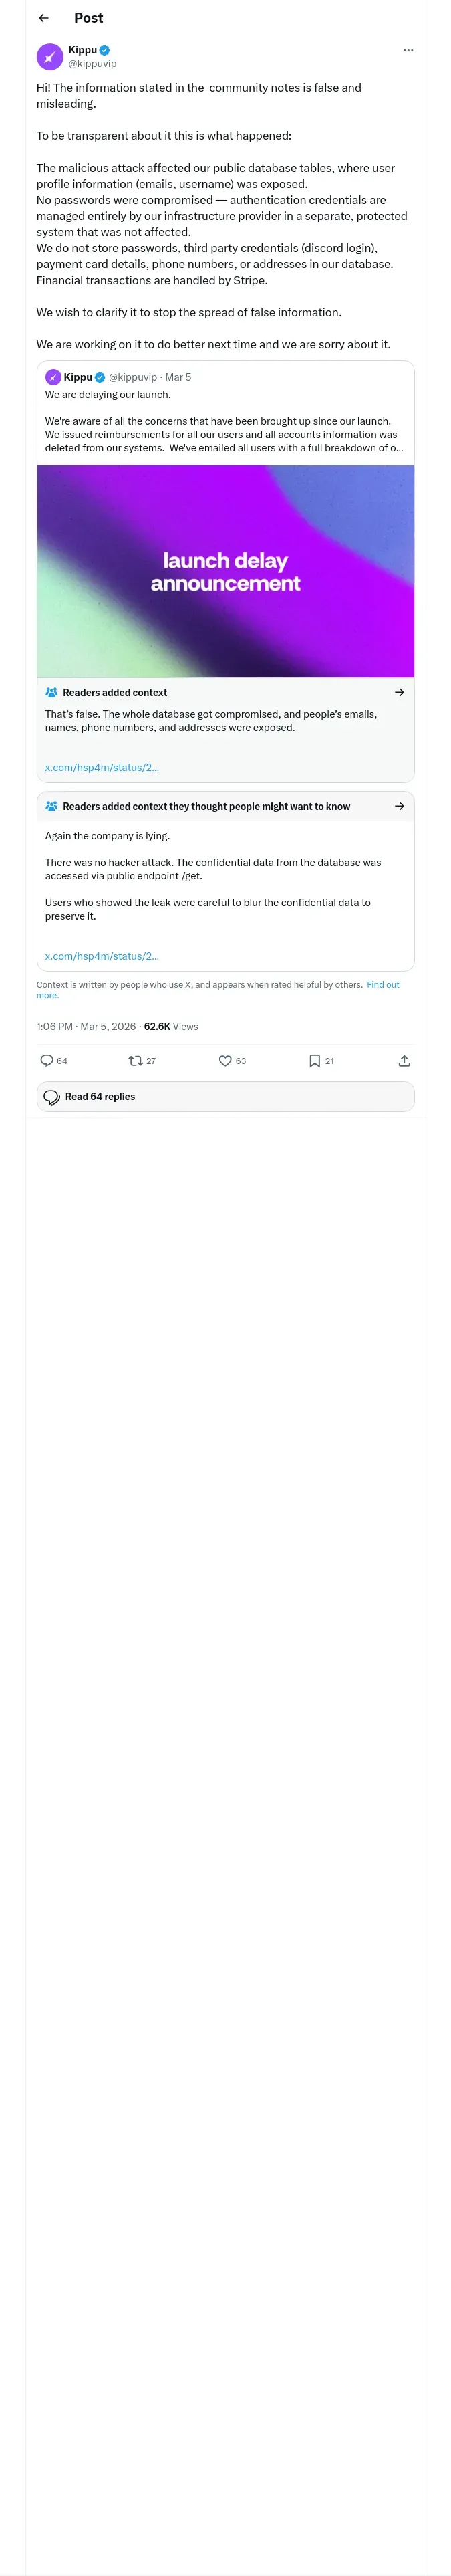Viewport: 451px width, 2576px height.
Task: Click the blue verified badge beside Kippu
Action: pos(105,50)
